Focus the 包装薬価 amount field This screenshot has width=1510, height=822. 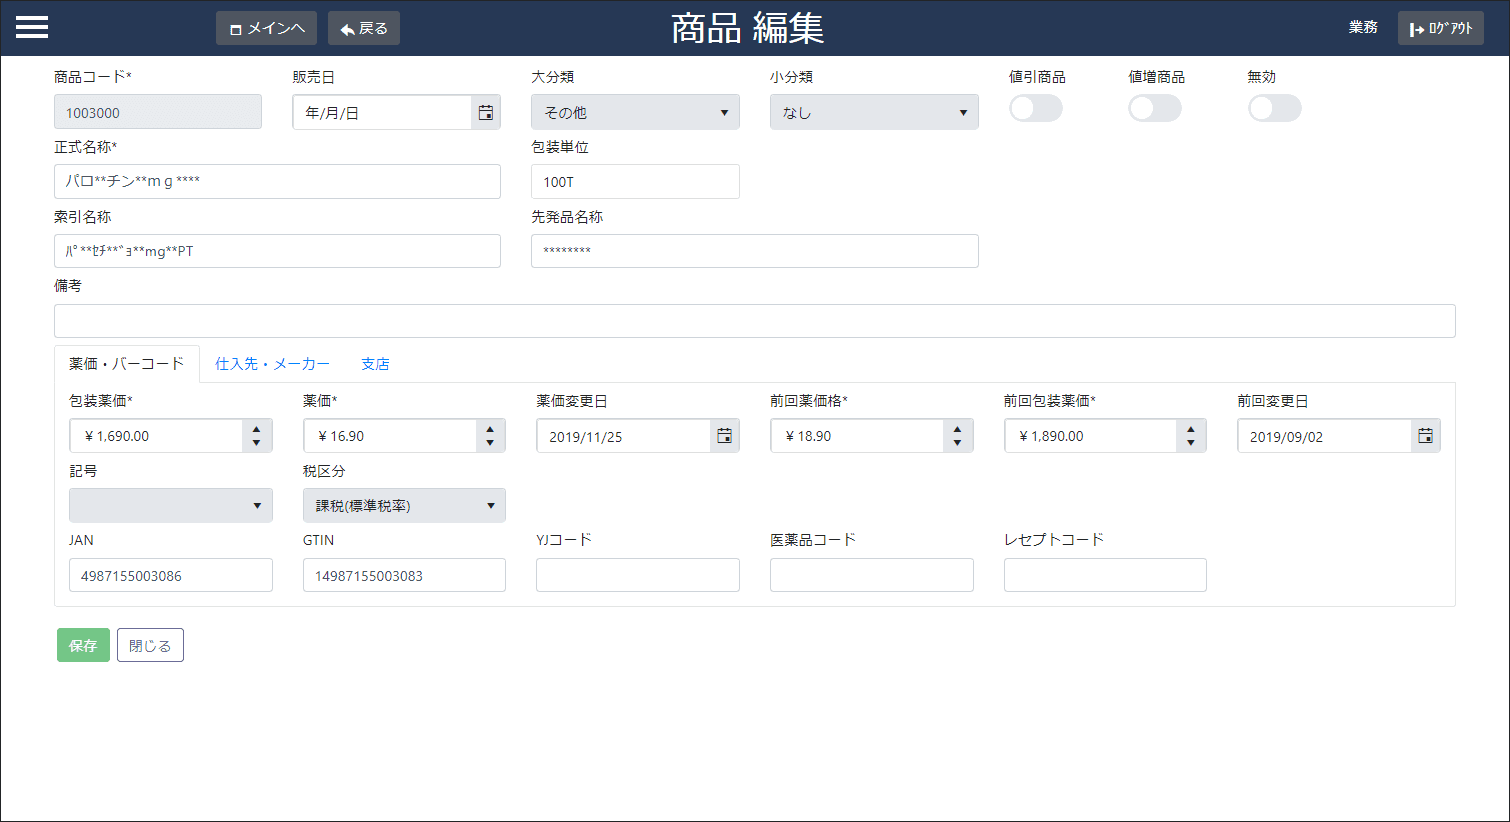(156, 436)
